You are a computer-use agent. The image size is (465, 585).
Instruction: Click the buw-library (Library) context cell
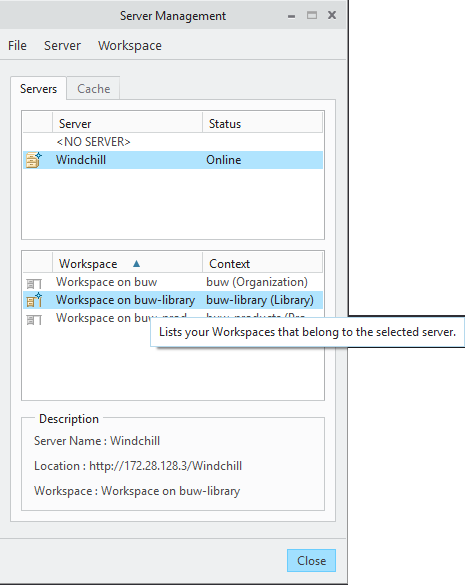260,300
